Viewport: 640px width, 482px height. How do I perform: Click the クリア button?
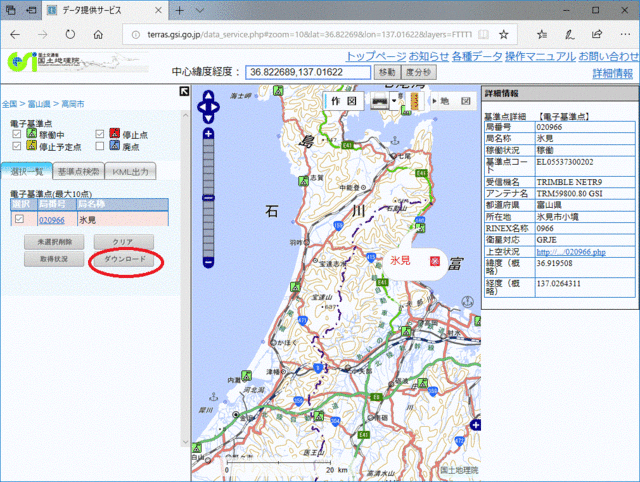[x=124, y=242]
